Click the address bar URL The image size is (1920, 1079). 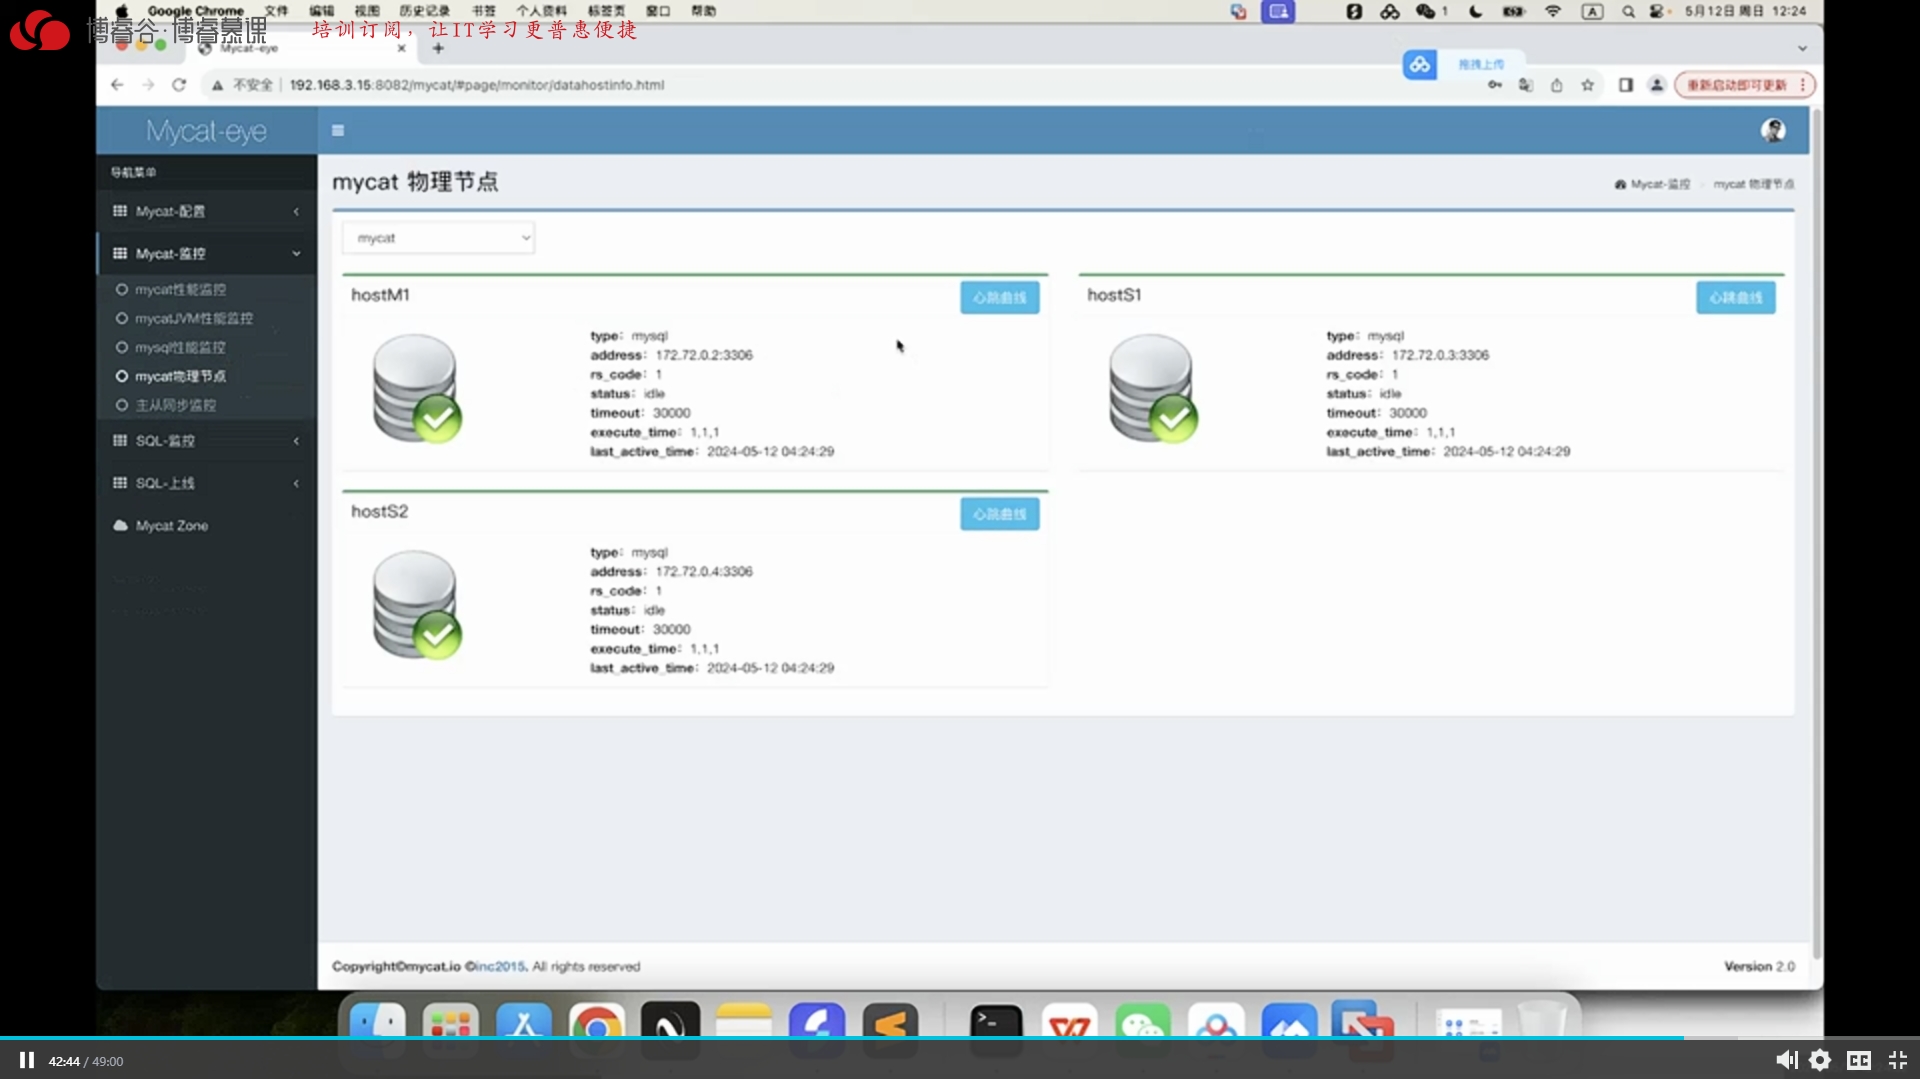click(477, 85)
